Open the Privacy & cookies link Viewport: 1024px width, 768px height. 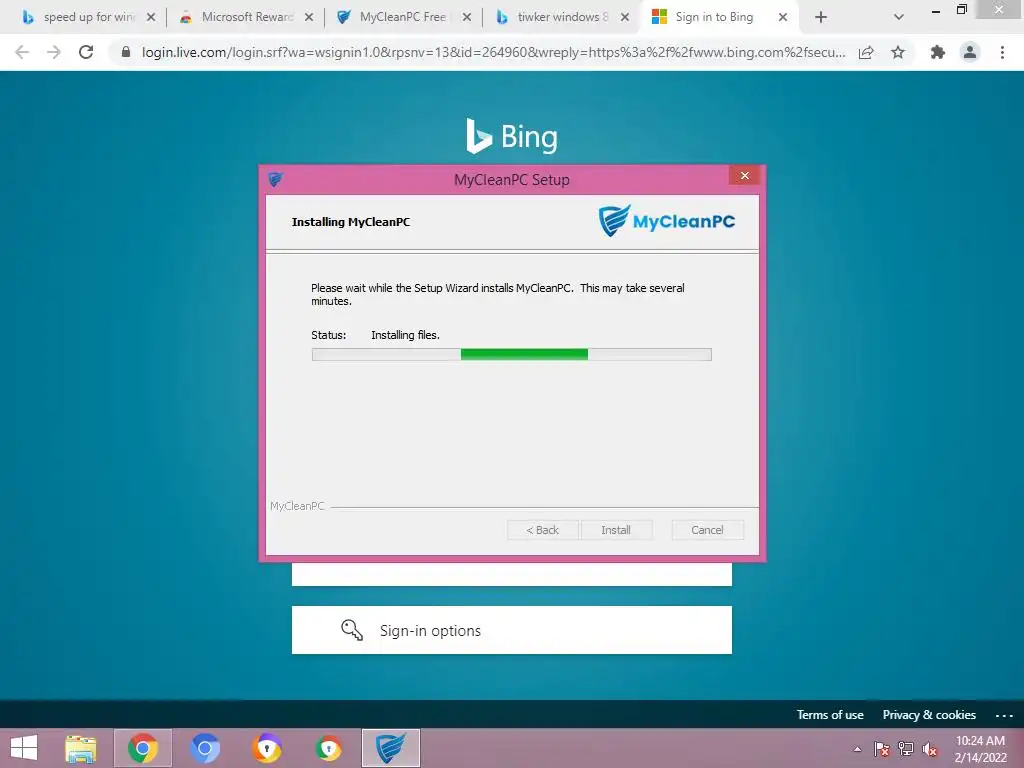(929, 715)
